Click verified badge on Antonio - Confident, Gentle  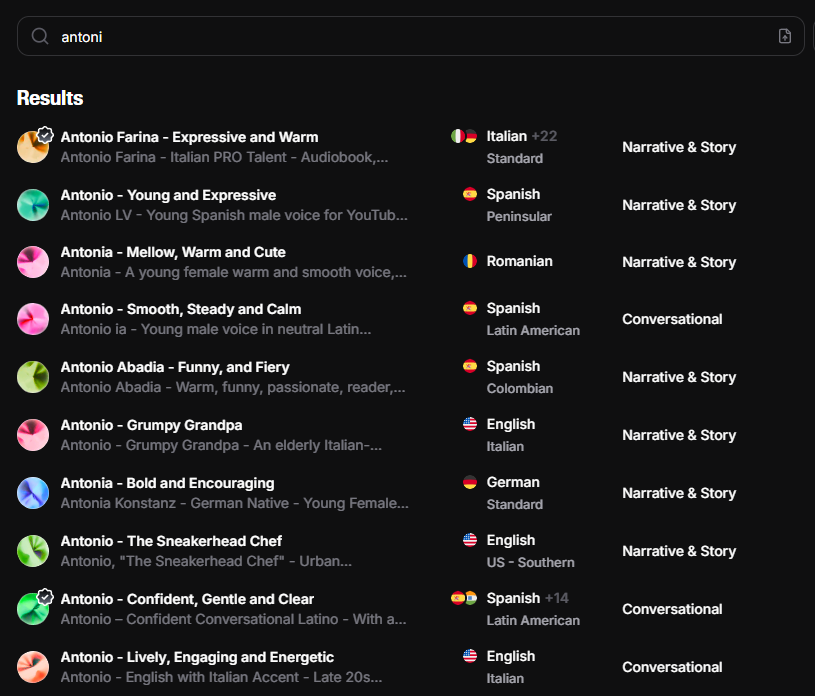[x=45, y=596]
